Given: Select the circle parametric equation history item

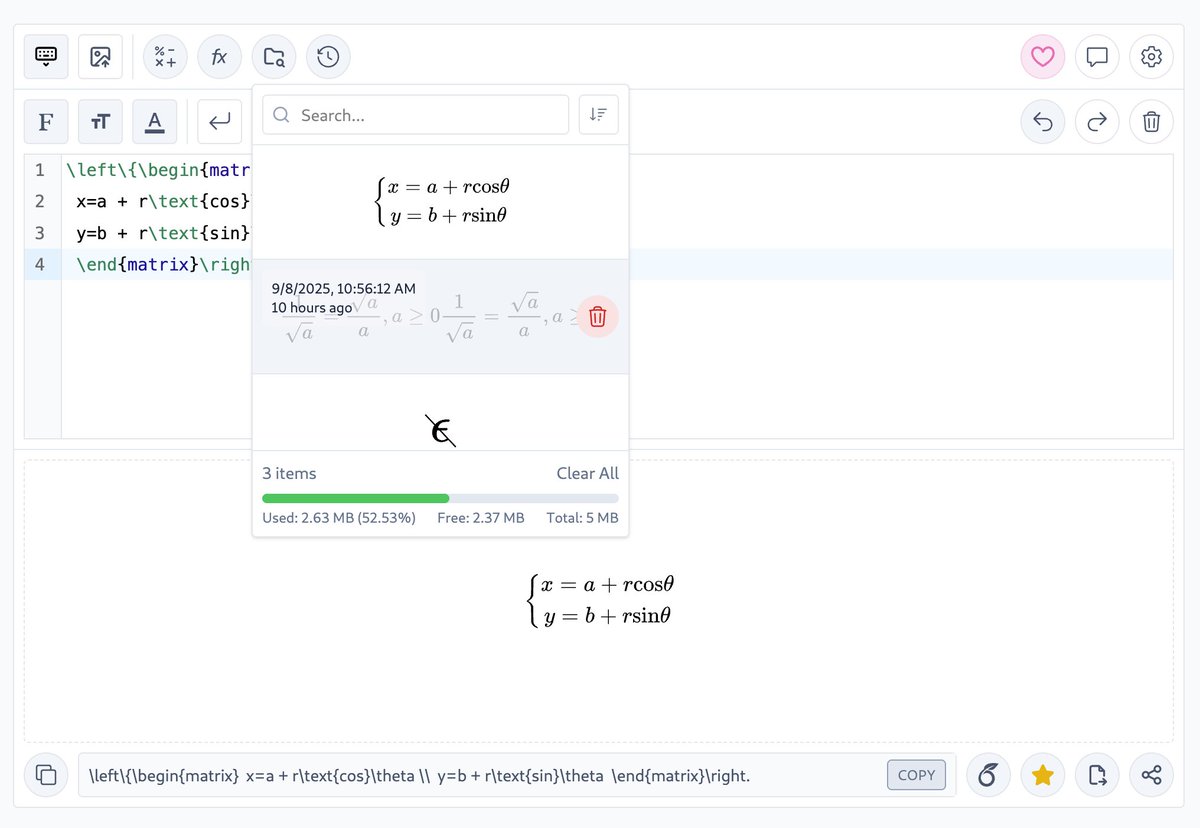Looking at the screenshot, I should pos(440,202).
